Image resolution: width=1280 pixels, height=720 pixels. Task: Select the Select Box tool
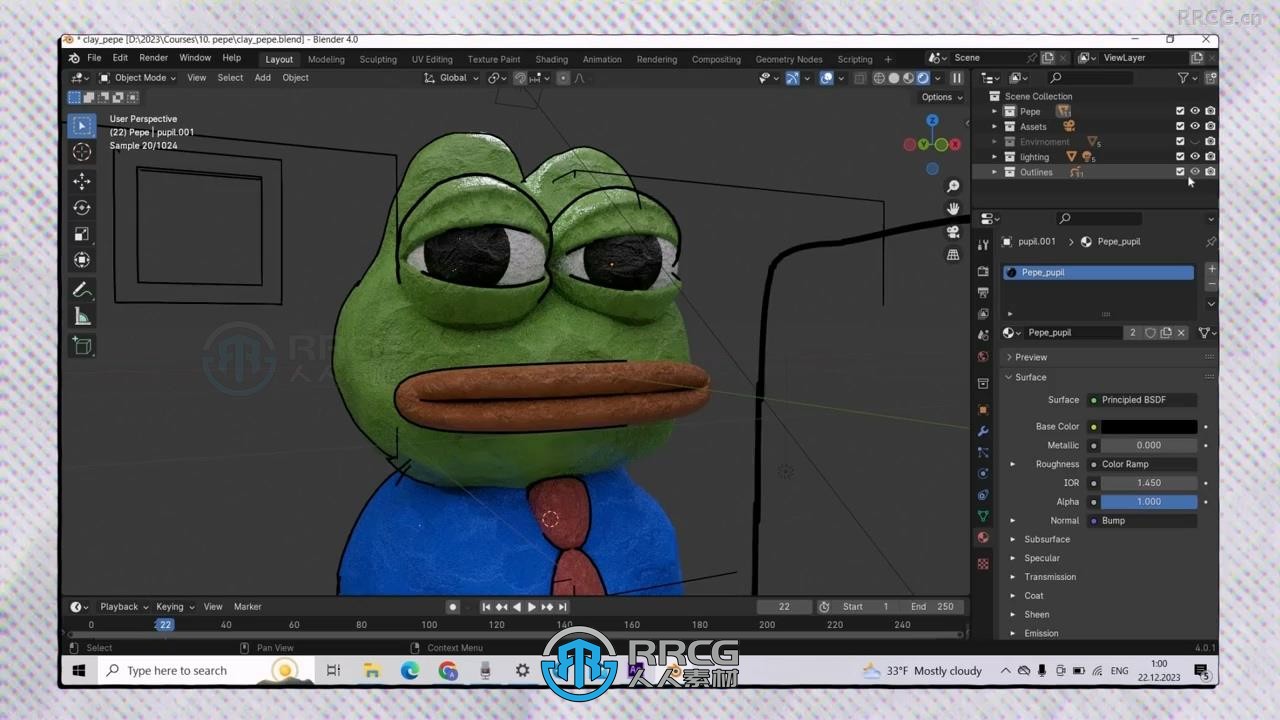pyautogui.click(x=82, y=126)
